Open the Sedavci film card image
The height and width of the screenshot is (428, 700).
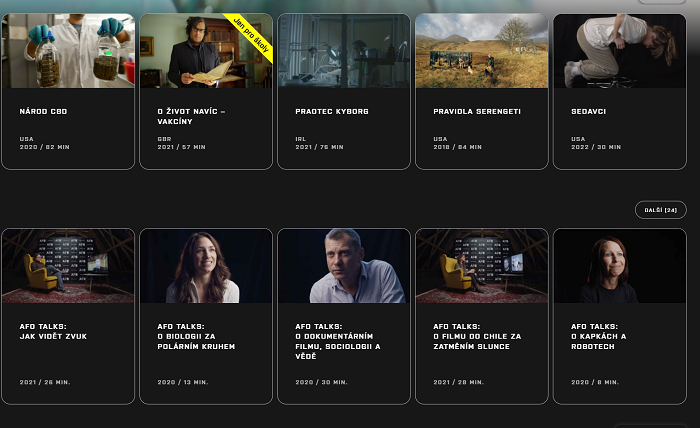[x=620, y=51]
